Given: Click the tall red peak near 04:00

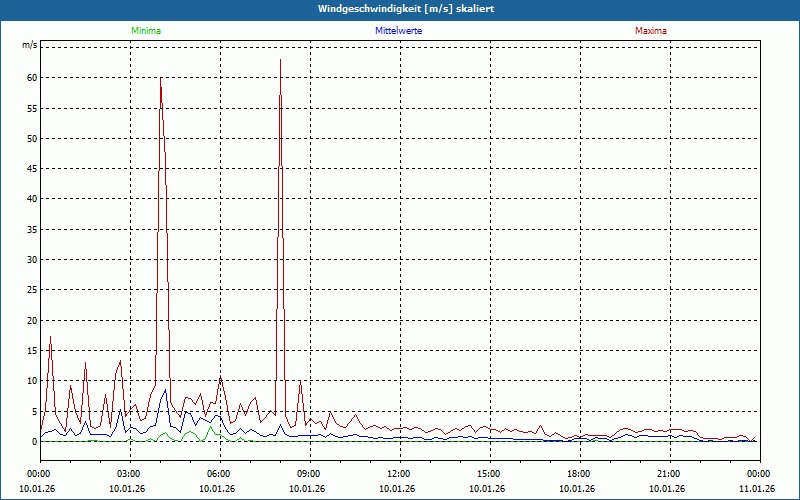Looking at the screenshot, I should point(161,78).
